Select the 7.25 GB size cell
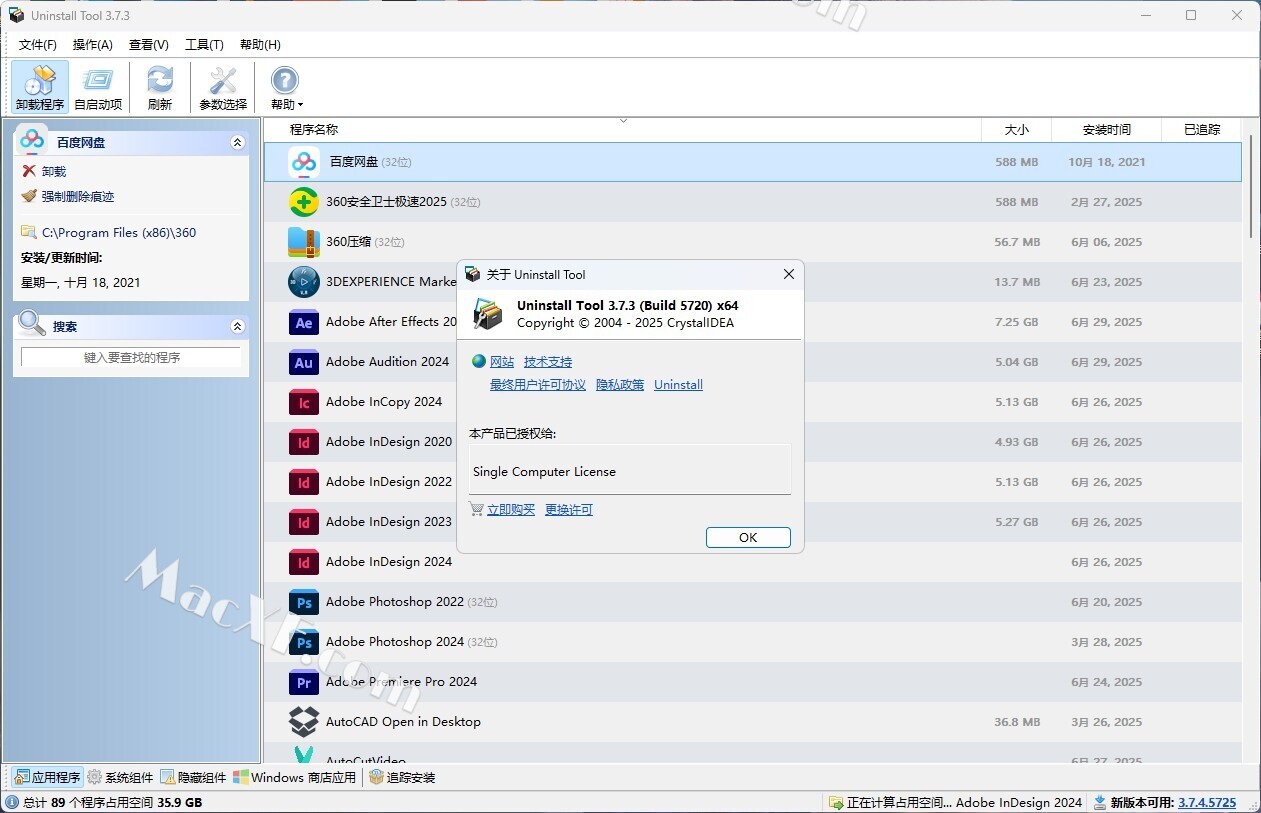 [1017, 322]
